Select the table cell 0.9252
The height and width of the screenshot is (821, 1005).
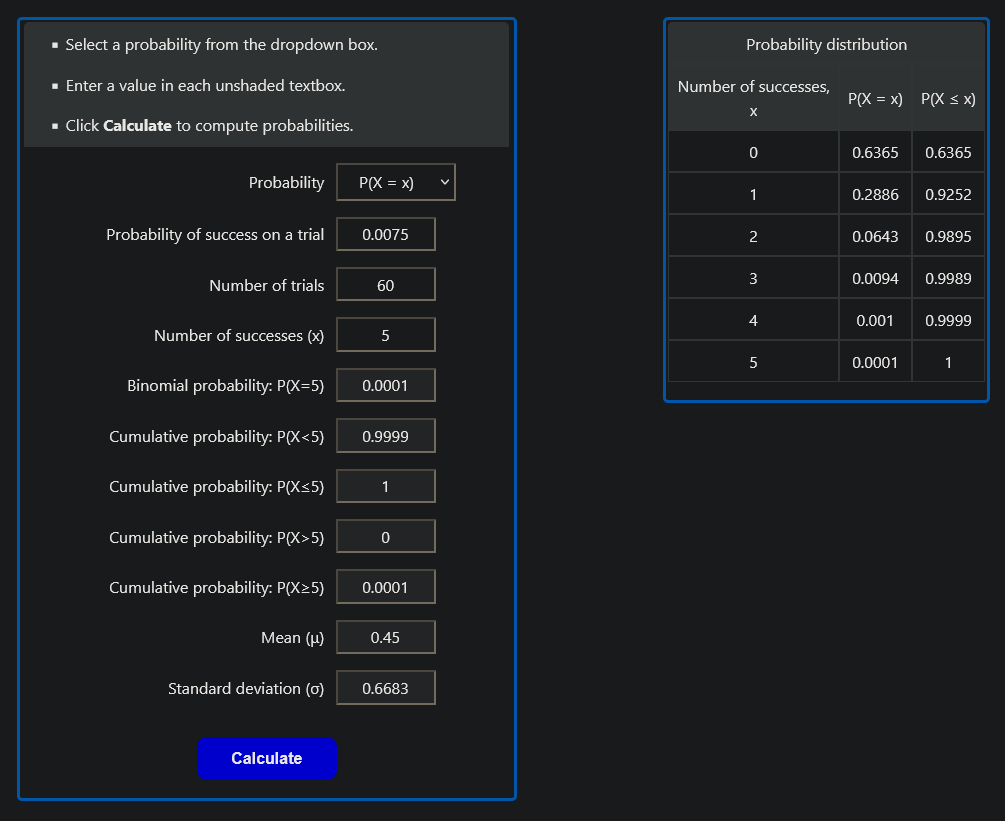pos(948,194)
